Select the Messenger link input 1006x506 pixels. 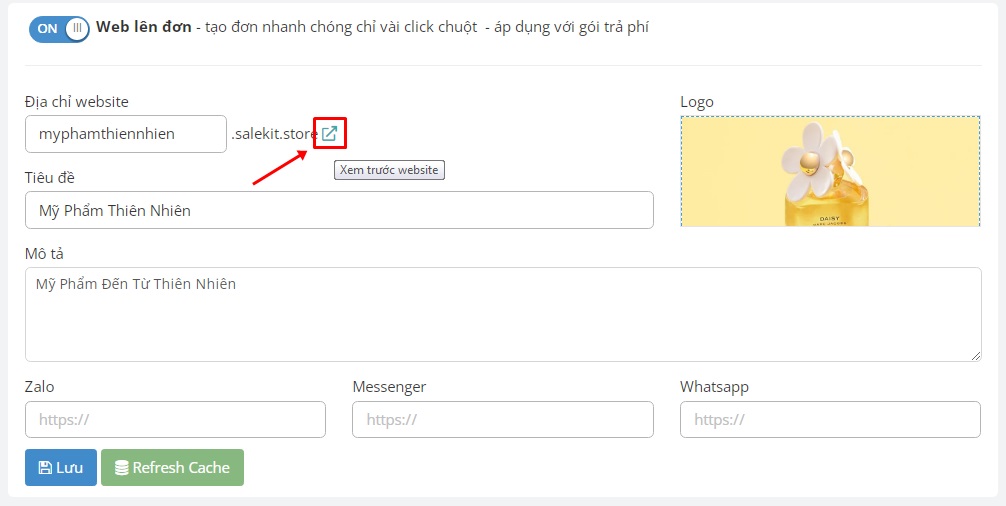(503, 420)
